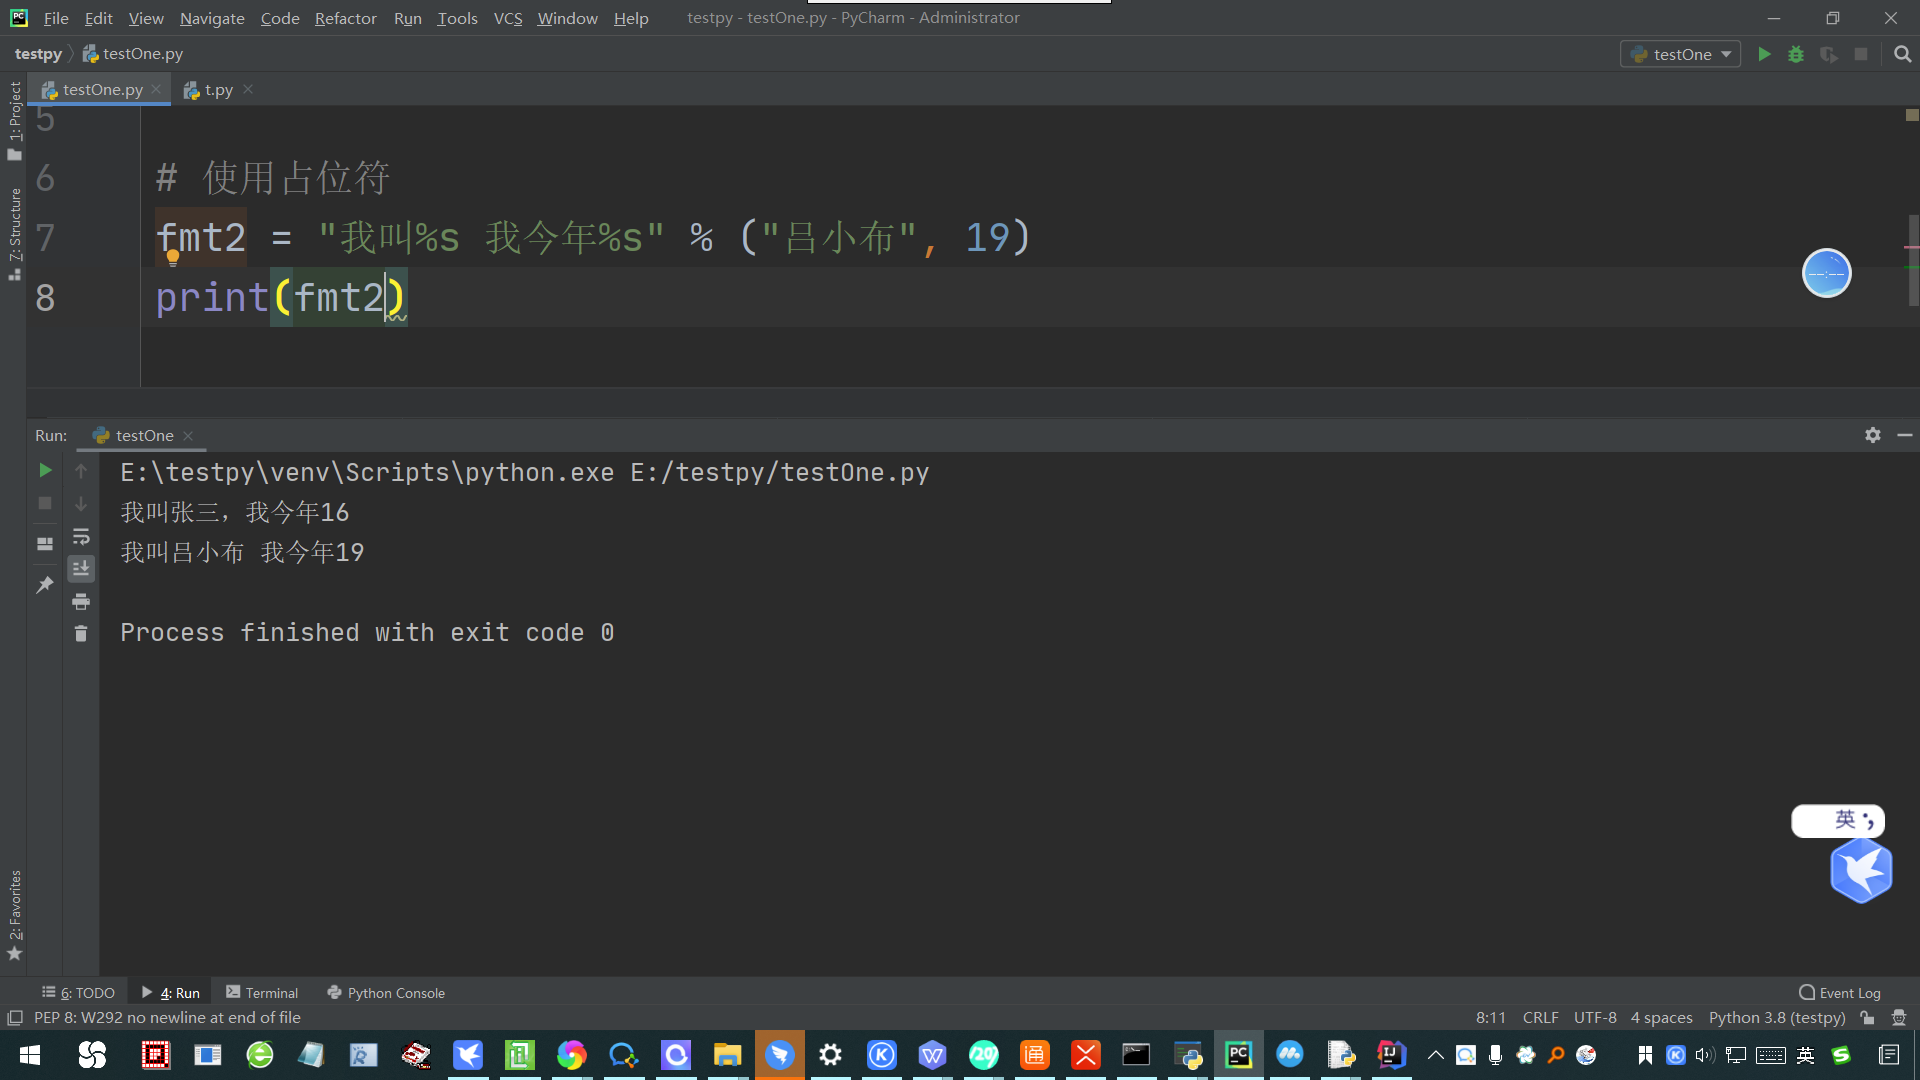Click the intention lightbulb on line 7
Image resolution: width=1920 pixels, height=1080 pixels.
[173, 257]
